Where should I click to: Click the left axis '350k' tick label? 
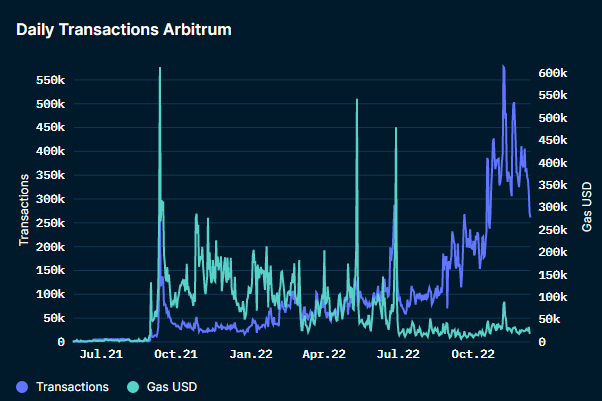point(51,175)
